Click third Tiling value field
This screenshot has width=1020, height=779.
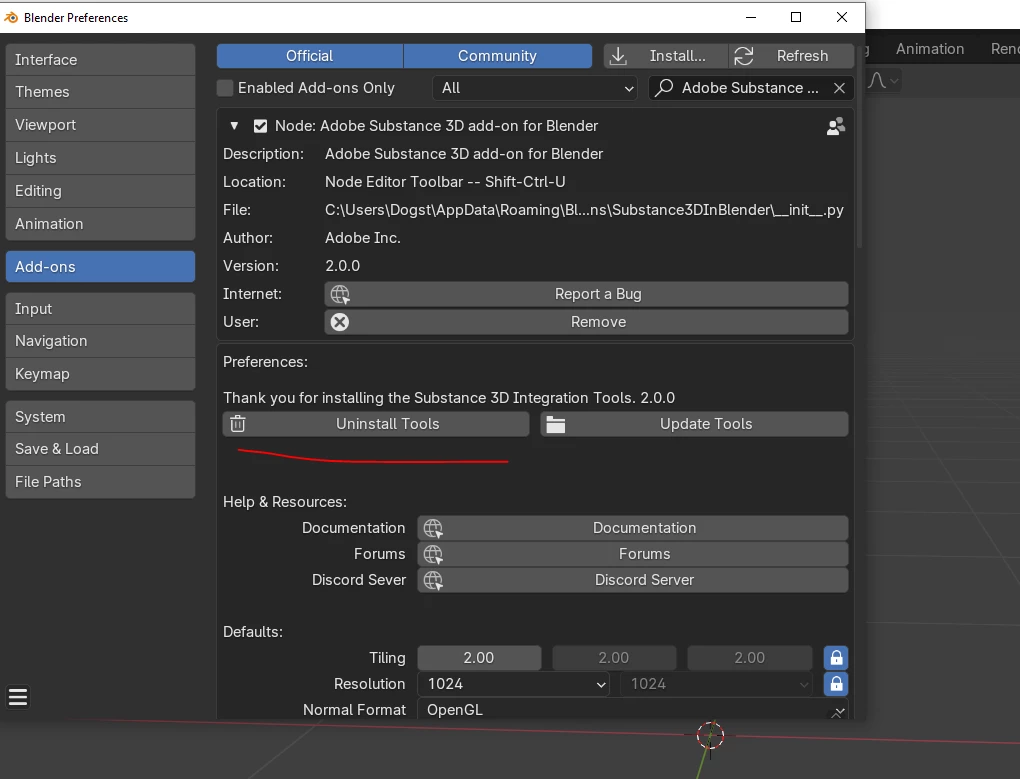click(x=749, y=658)
